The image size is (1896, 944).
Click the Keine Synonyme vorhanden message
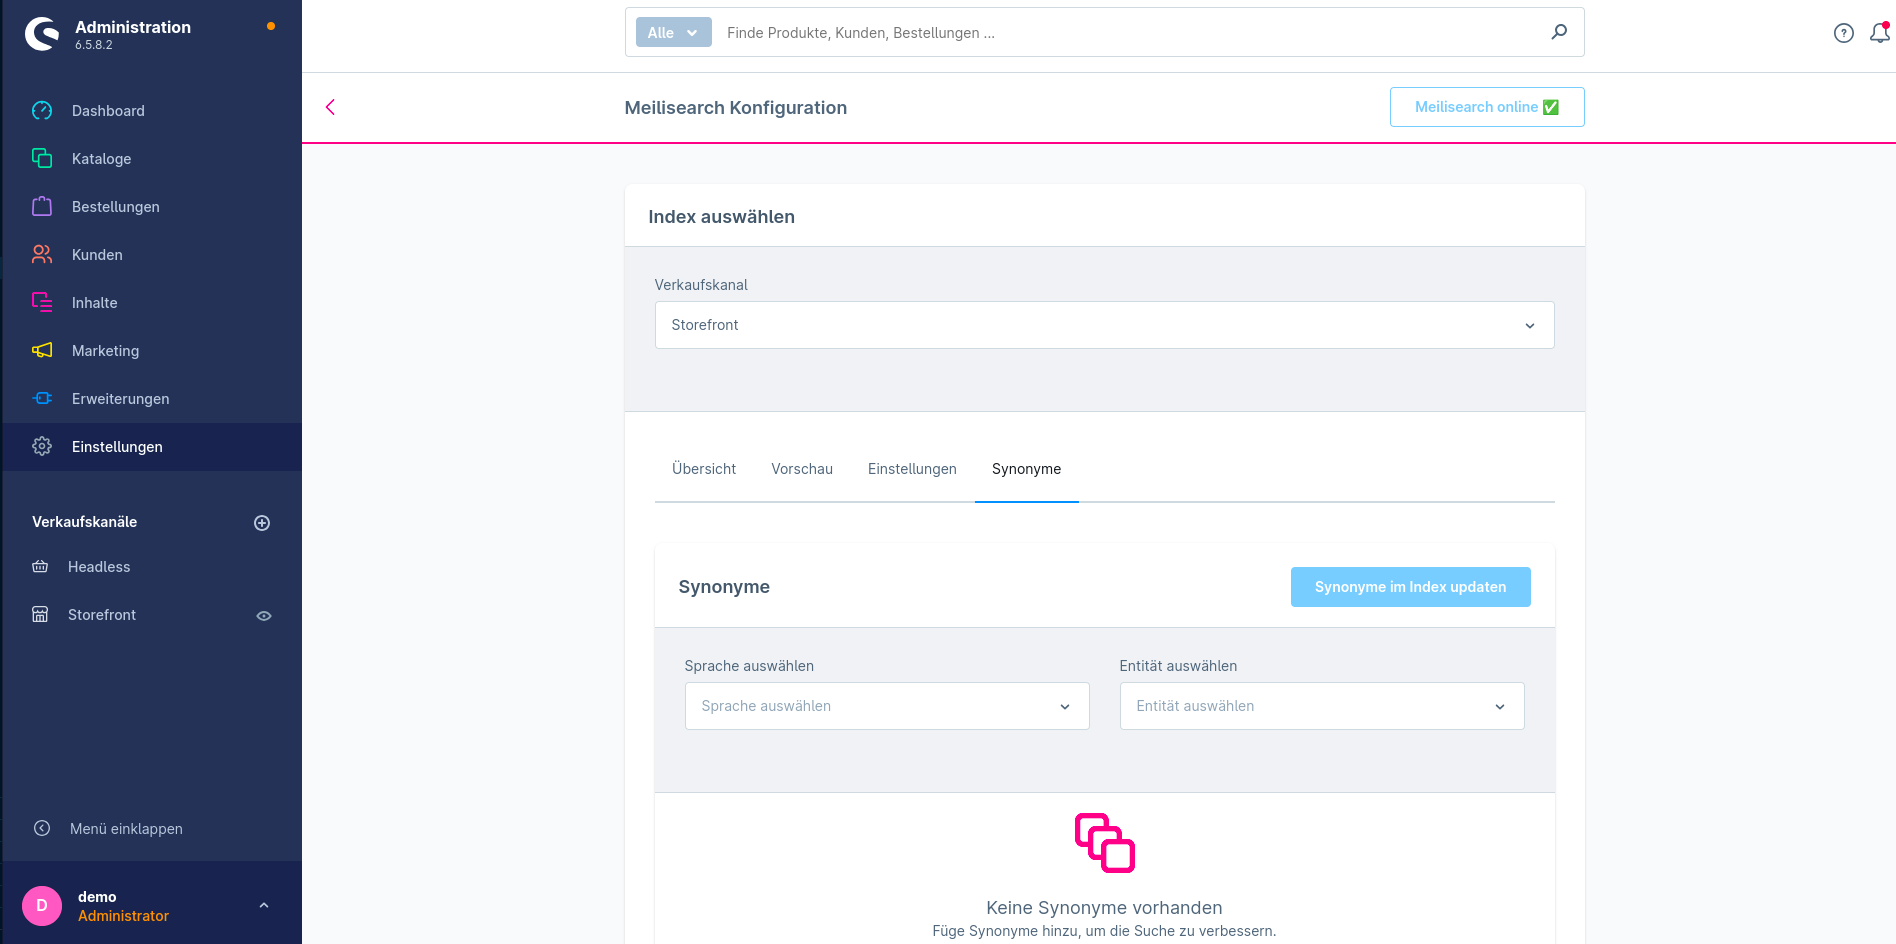[1104, 908]
